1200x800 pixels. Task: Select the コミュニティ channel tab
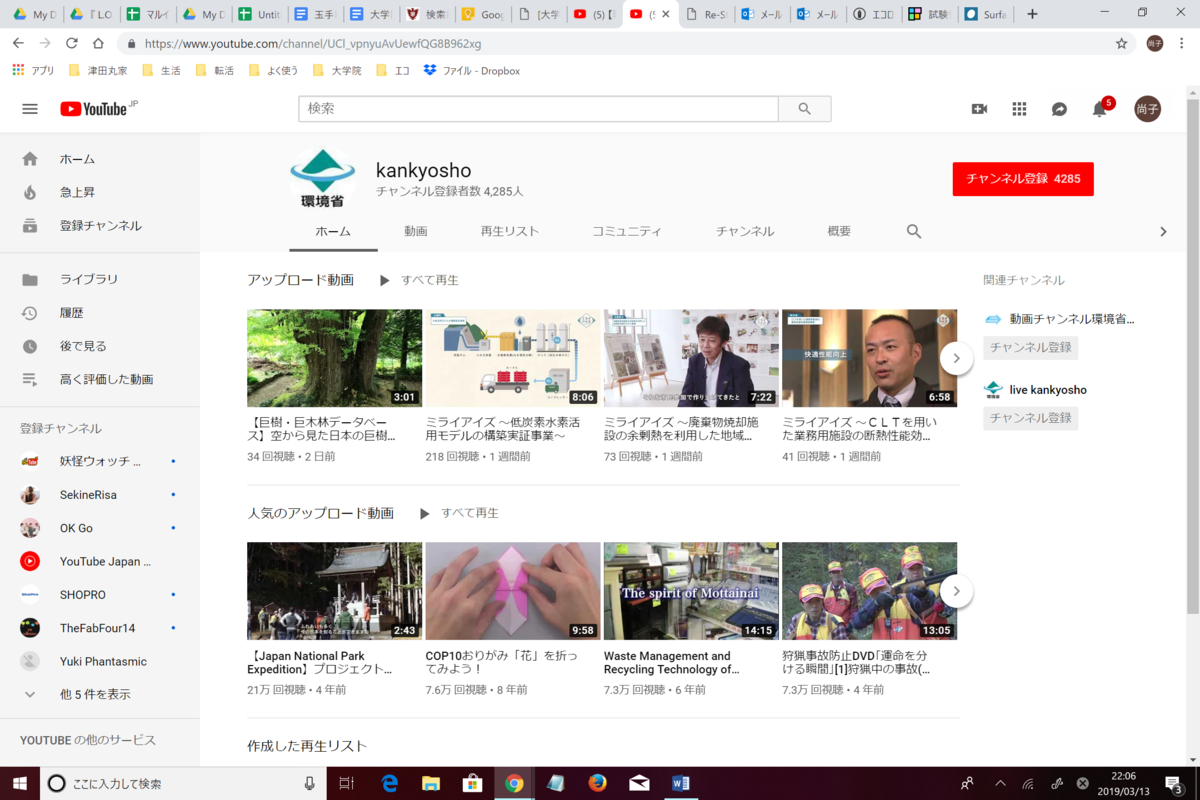pos(627,231)
